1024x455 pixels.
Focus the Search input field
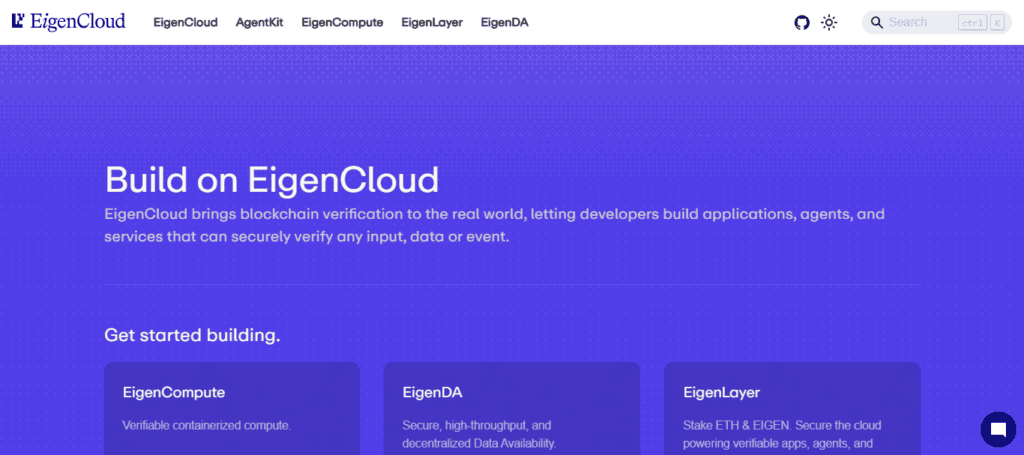point(936,22)
